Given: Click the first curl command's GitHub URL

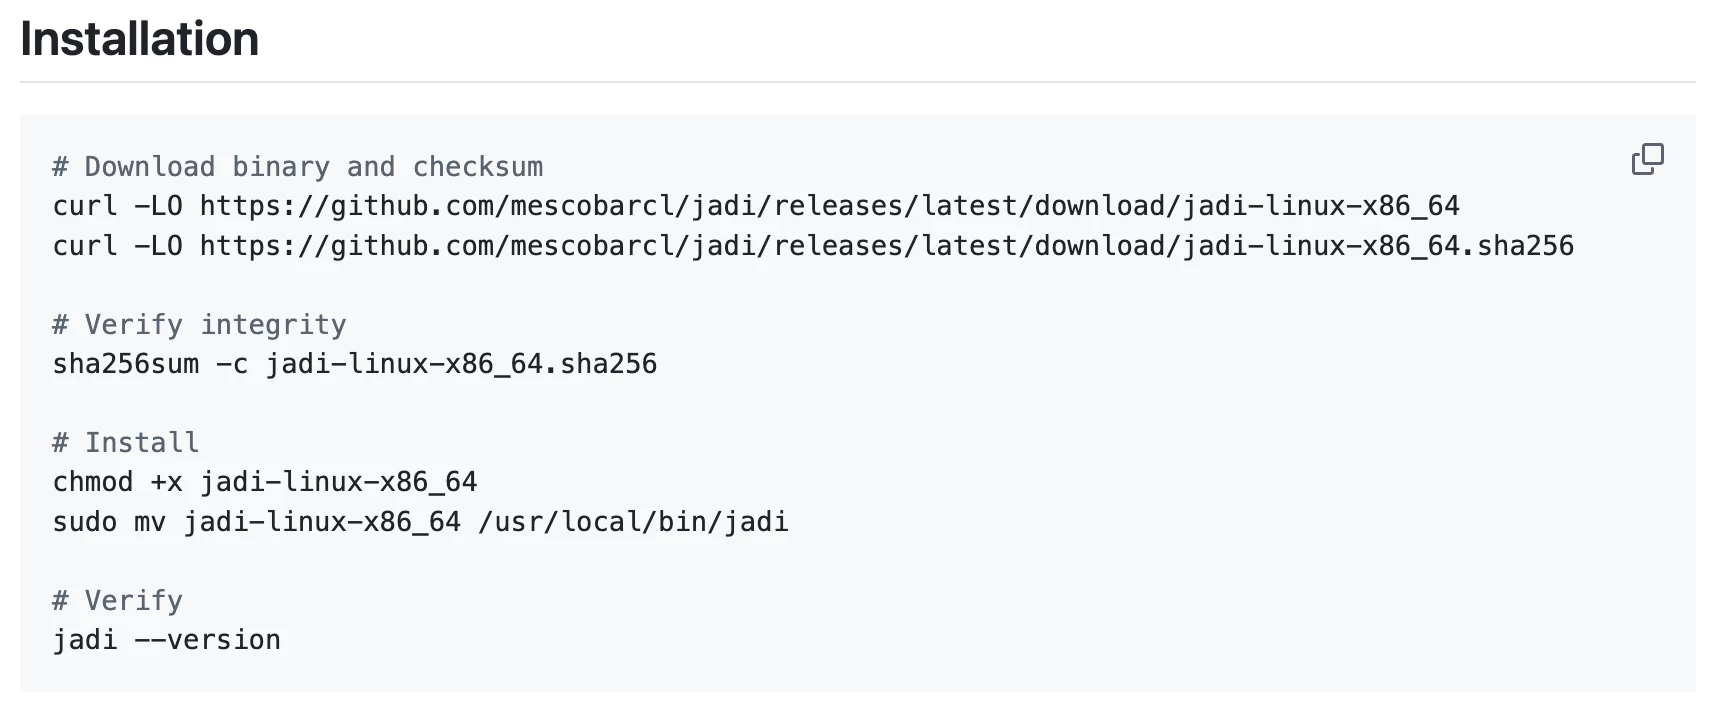Looking at the screenshot, I should 829,206.
